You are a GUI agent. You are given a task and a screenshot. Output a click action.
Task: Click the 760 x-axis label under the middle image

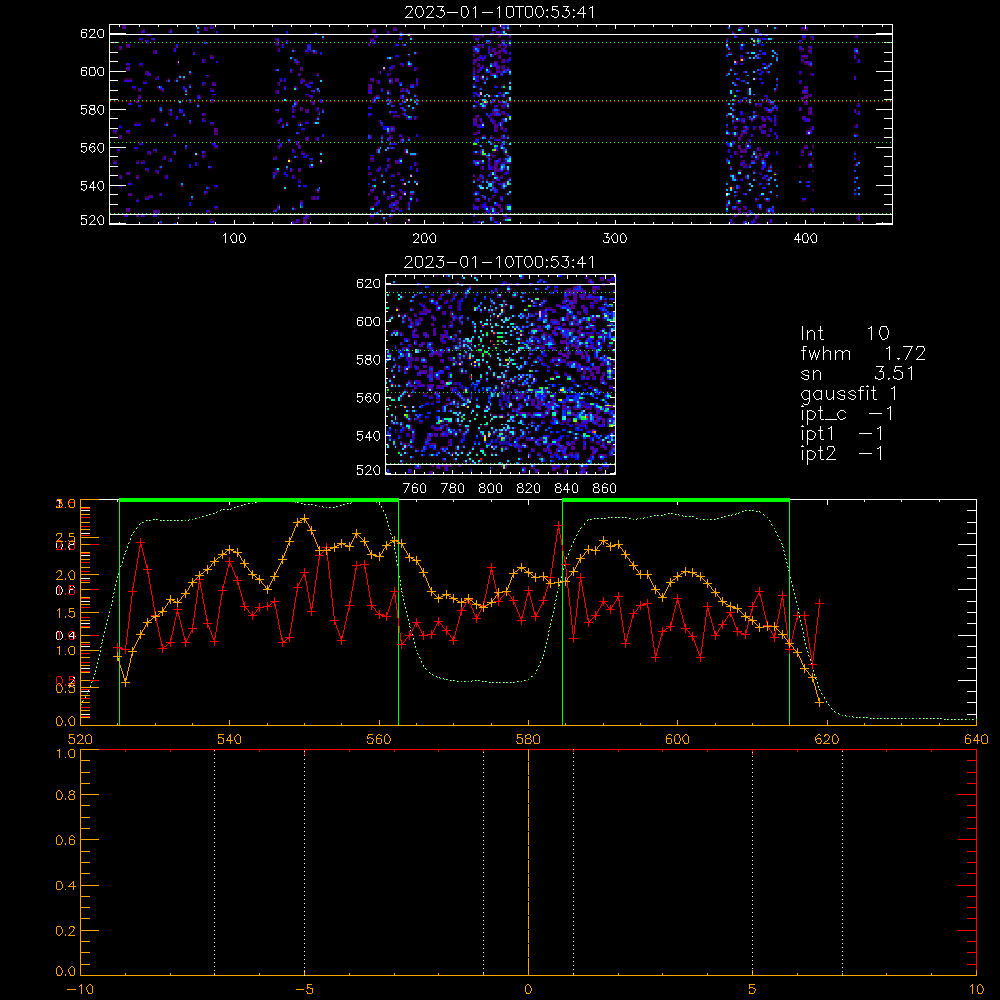(x=415, y=489)
